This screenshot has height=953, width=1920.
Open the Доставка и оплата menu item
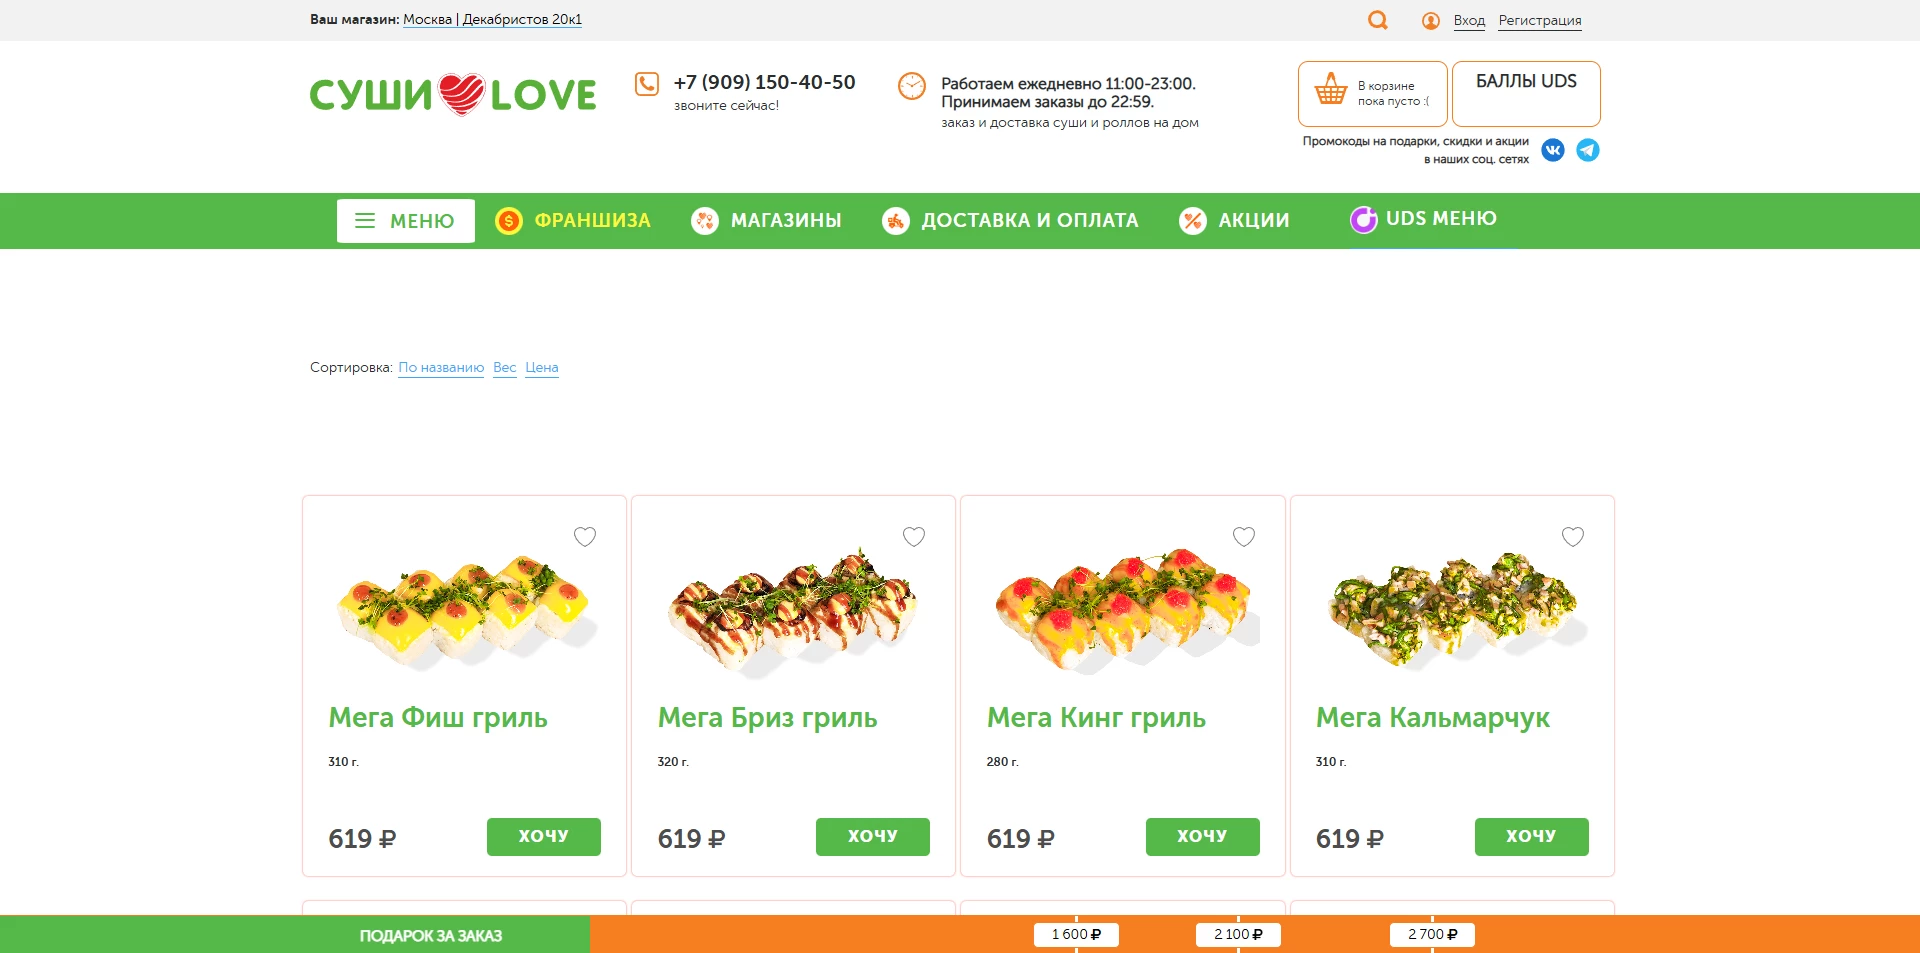[x=1029, y=220]
